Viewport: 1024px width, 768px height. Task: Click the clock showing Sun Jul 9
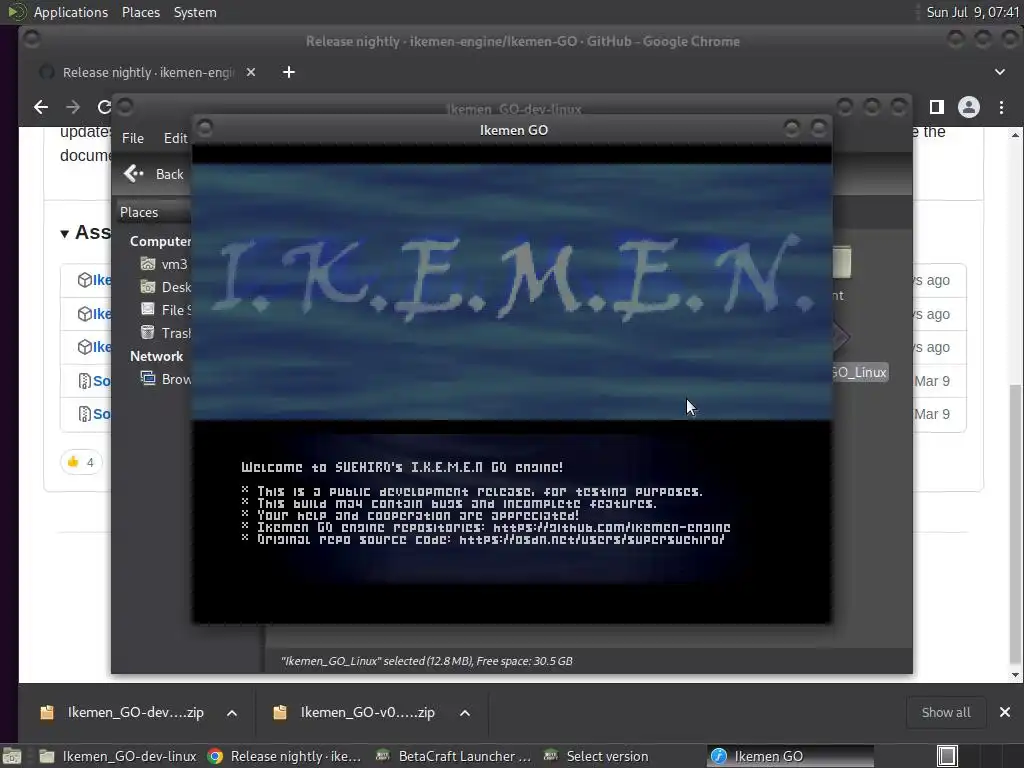click(x=972, y=12)
